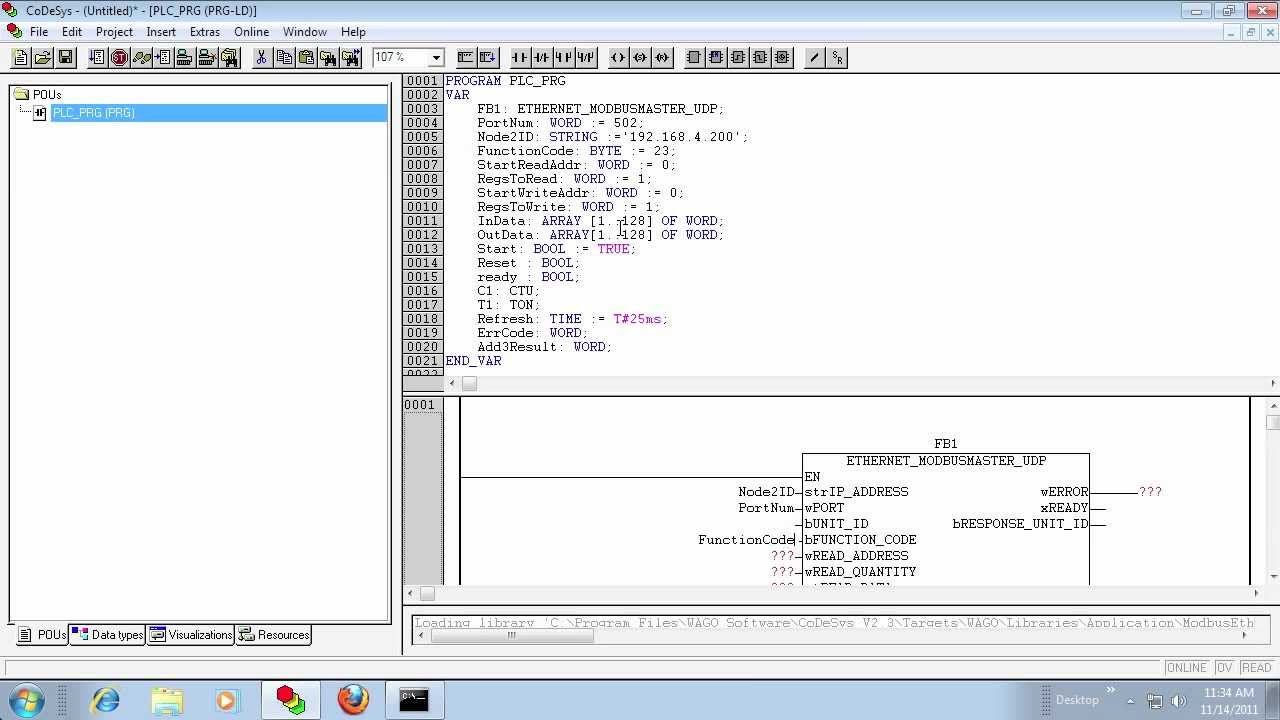Screen dimensions: 1280x720
Task: Click declaration line 0003 FB1
Action: click(600, 109)
